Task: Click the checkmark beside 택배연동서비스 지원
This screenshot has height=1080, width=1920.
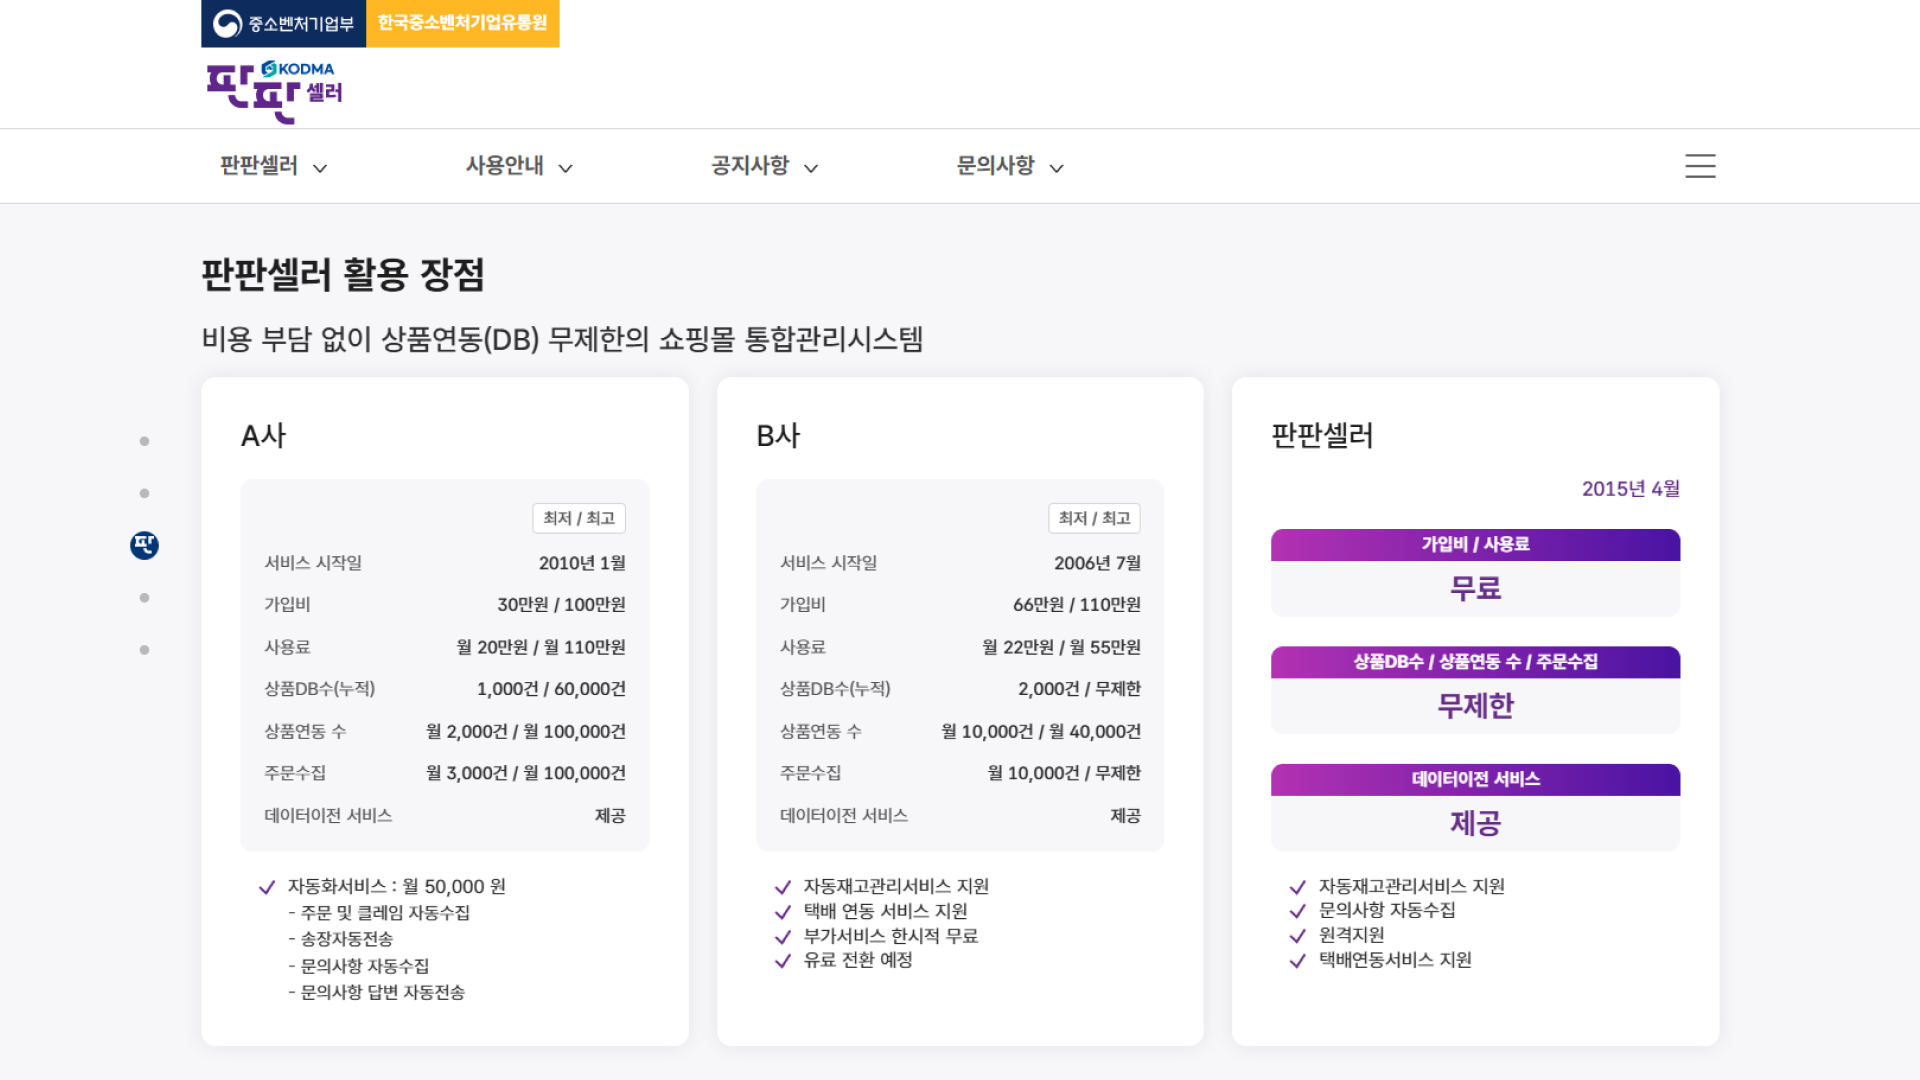Action: 1298,961
